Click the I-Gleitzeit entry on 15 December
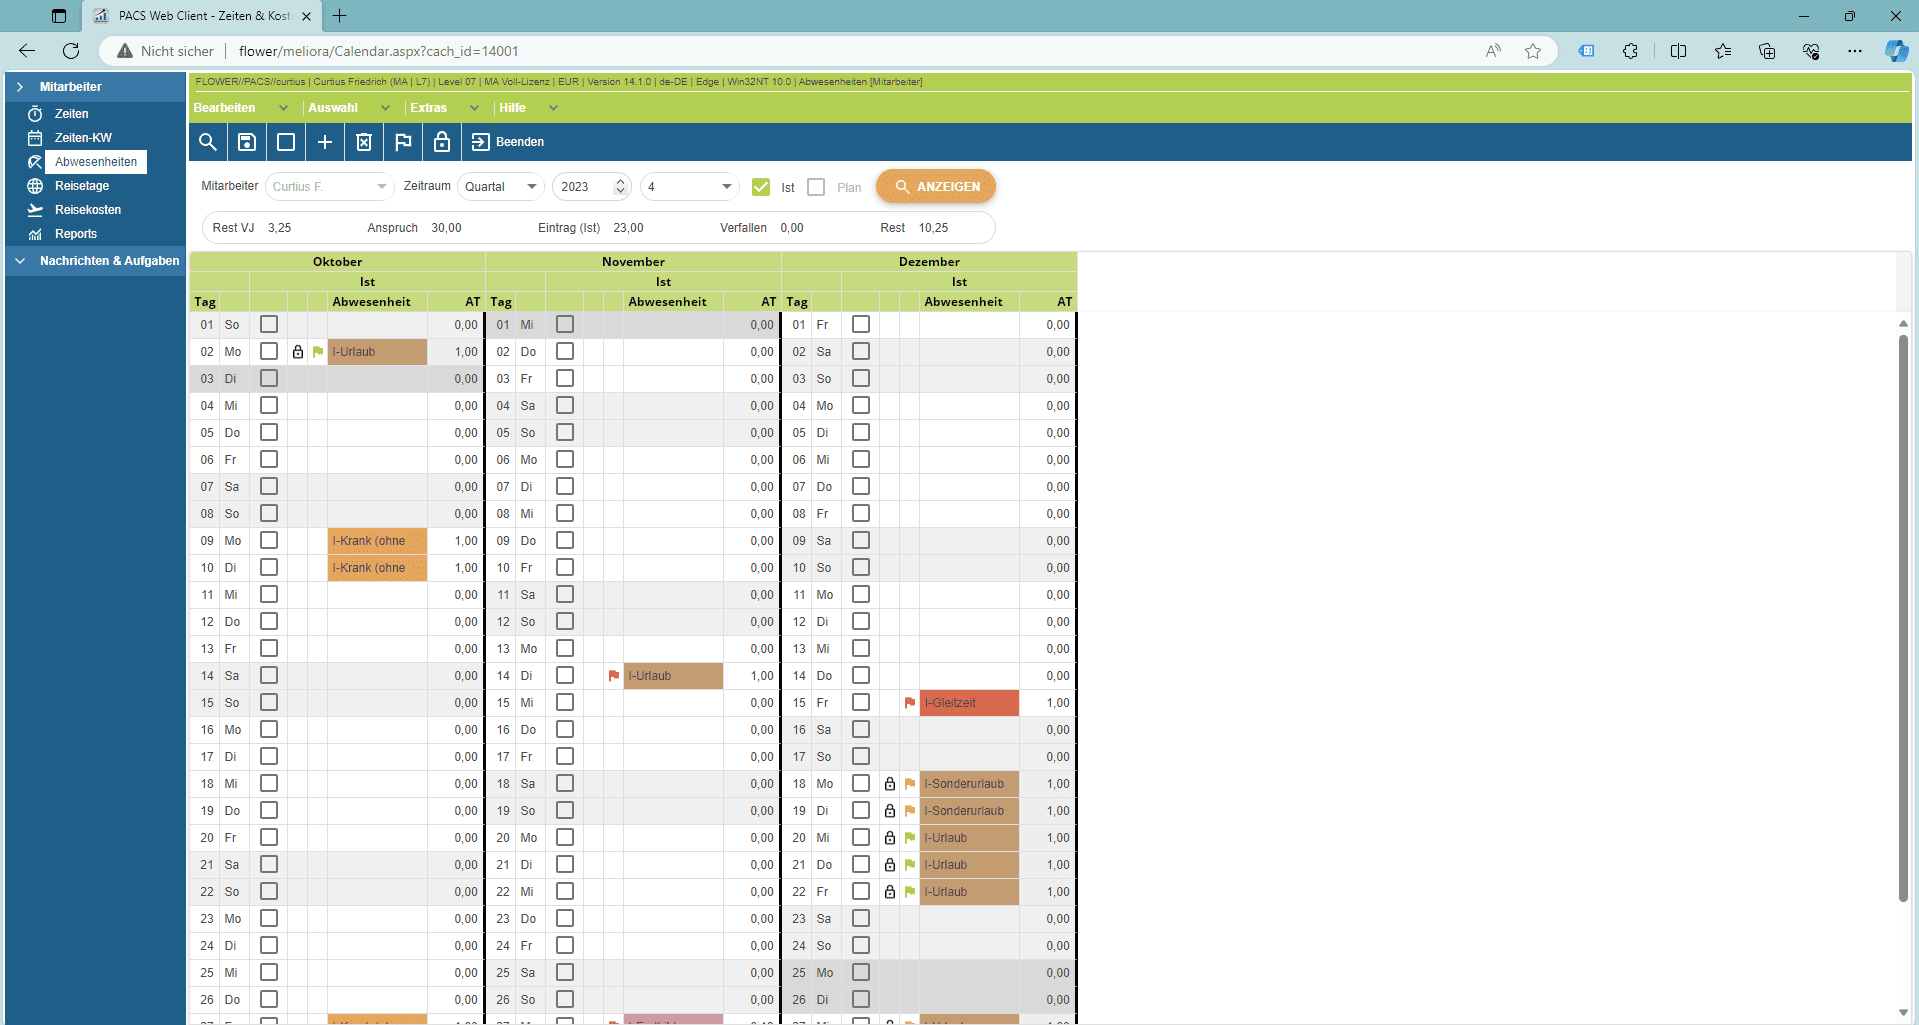Image resolution: width=1919 pixels, height=1025 pixels. pos(969,703)
